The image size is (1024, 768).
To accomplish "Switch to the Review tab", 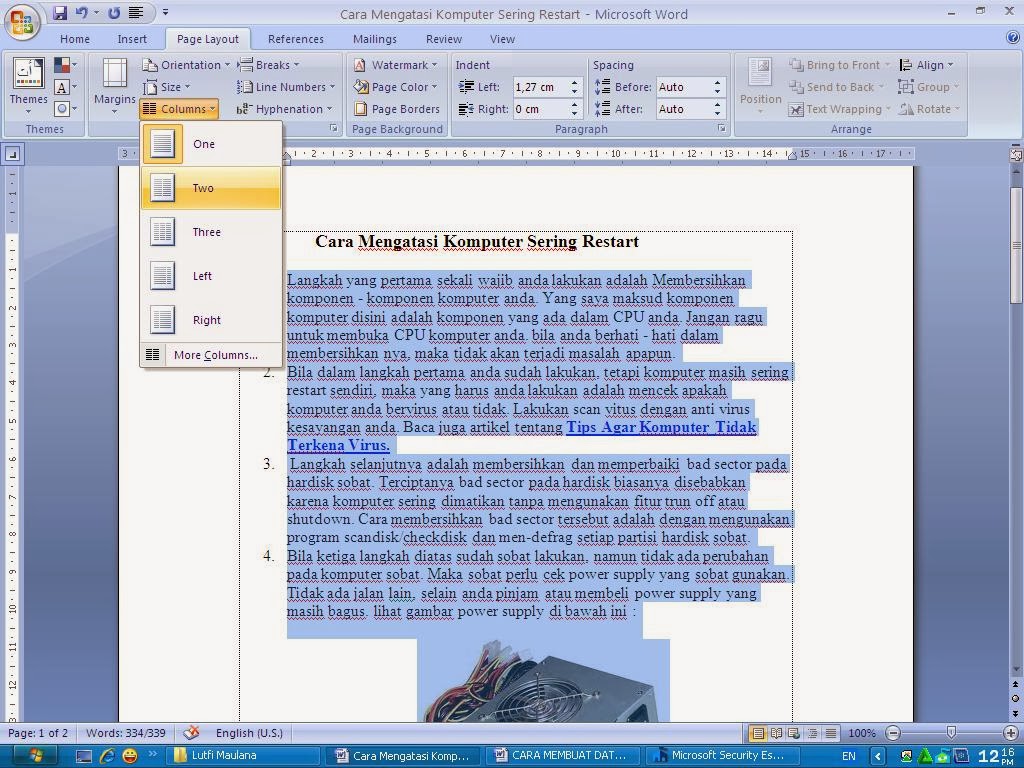I will click(x=443, y=39).
